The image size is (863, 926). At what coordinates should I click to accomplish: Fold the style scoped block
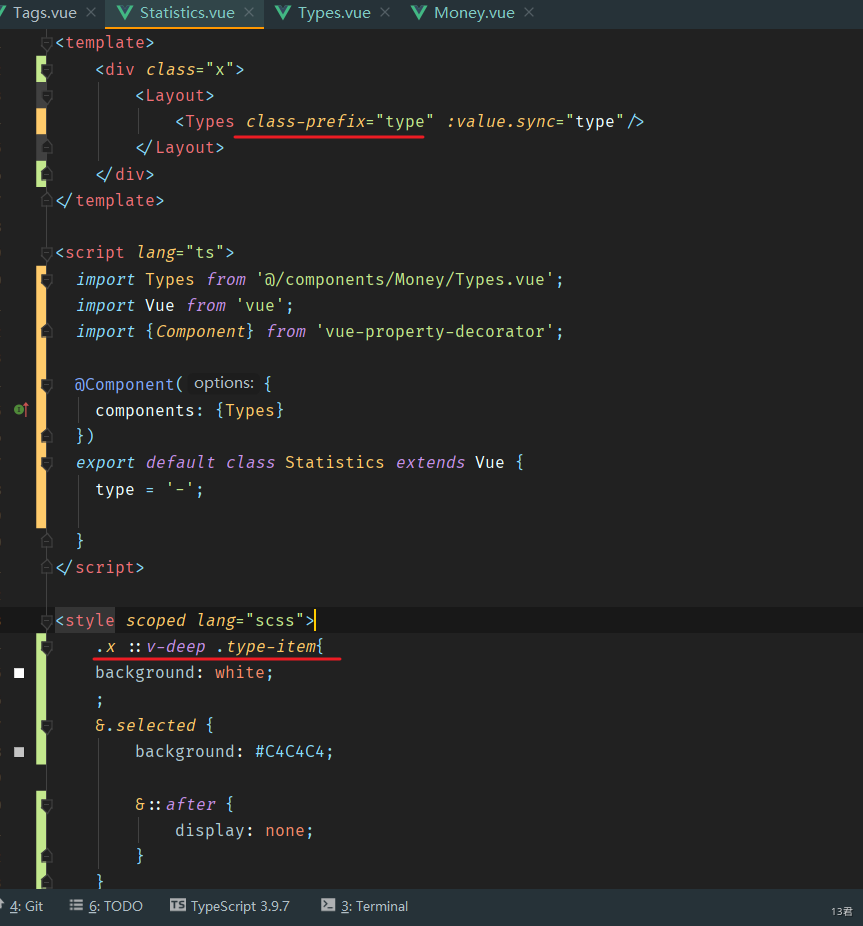[x=46, y=621]
